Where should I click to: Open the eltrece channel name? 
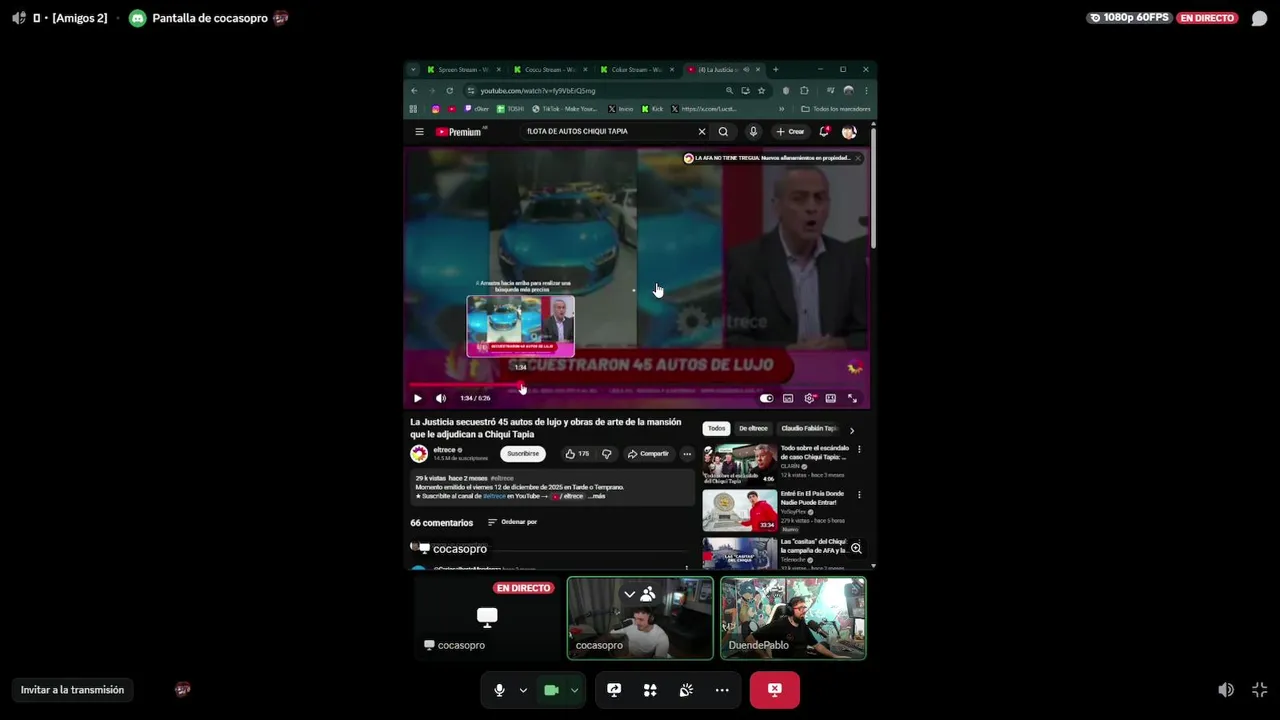tap(445, 450)
